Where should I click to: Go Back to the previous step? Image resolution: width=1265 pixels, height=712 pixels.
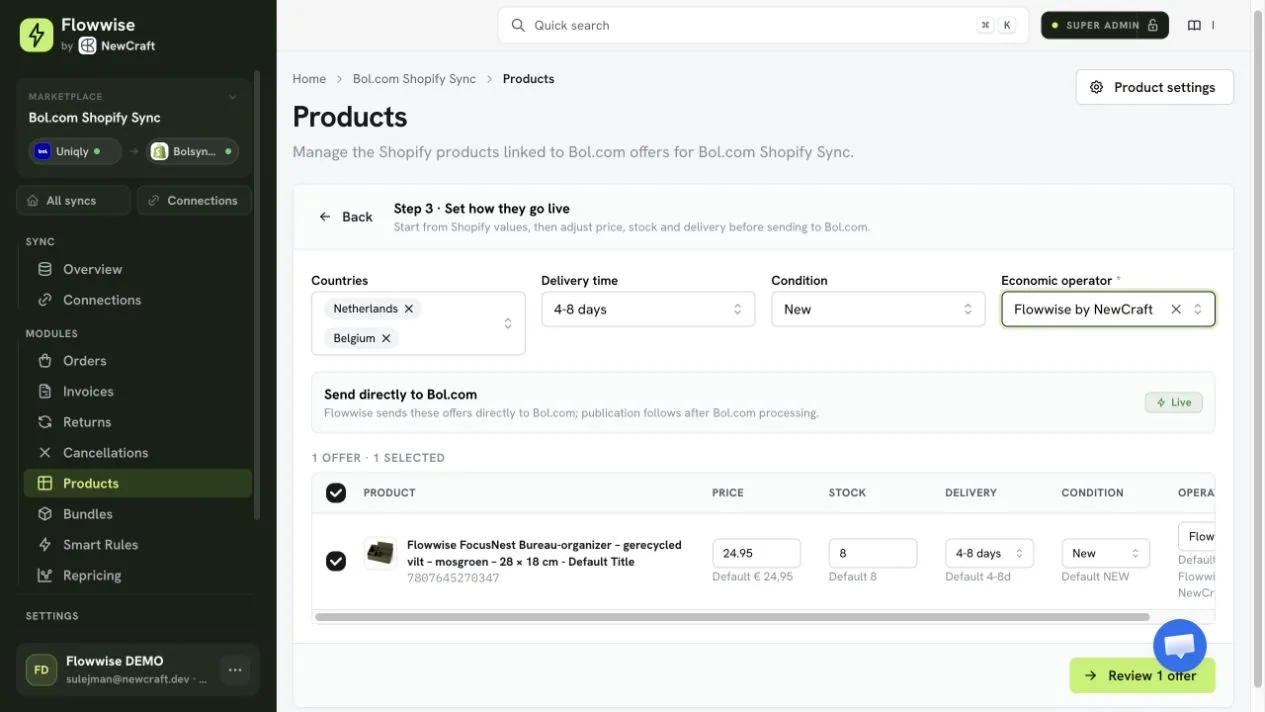[345, 217]
